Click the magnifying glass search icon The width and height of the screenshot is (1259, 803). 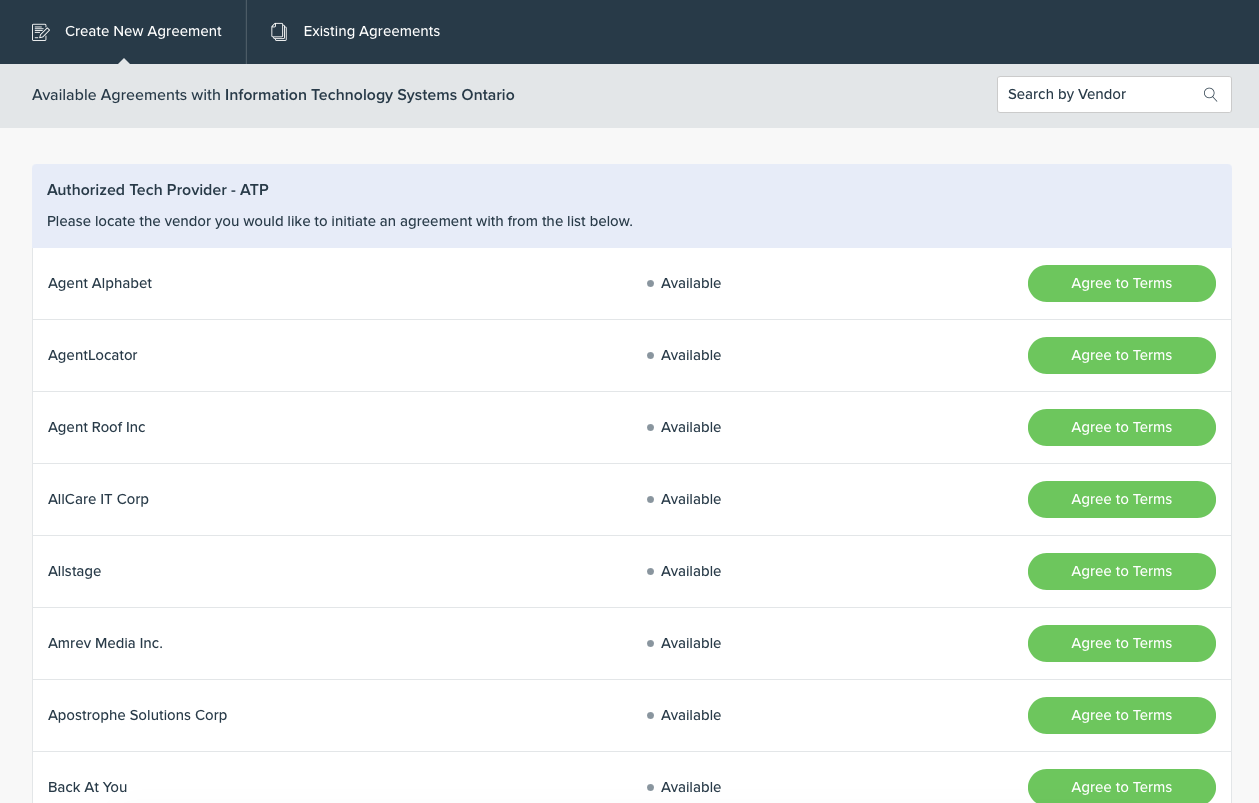[1210, 94]
